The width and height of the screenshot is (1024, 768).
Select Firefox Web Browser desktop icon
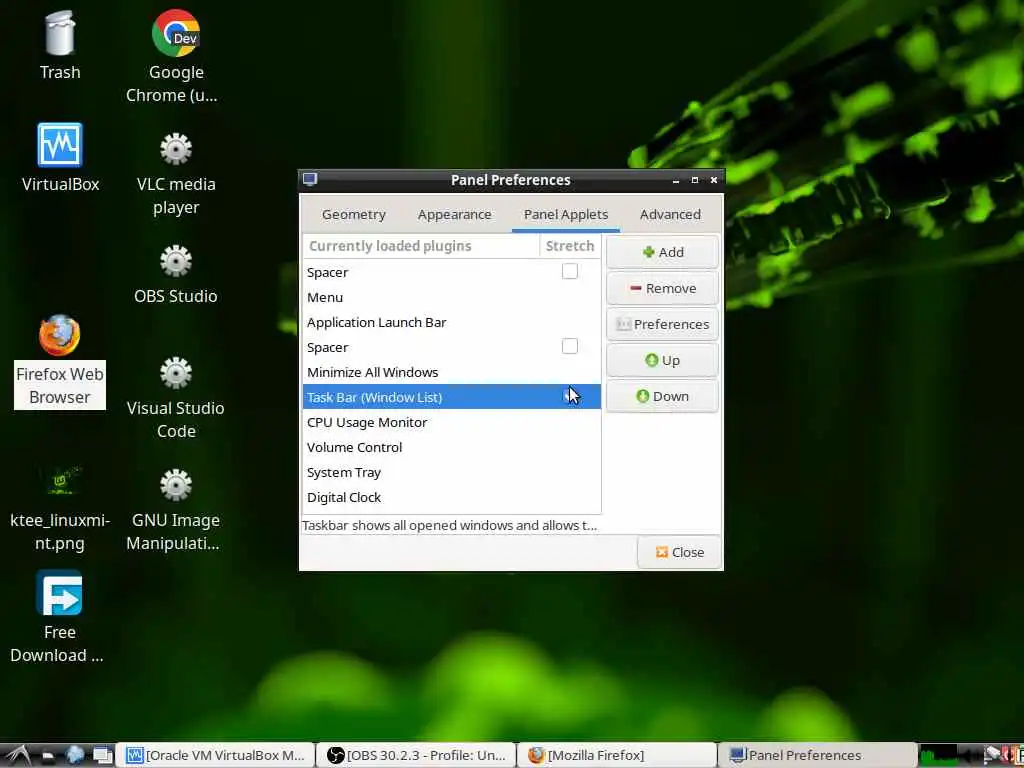click(x=59, y=335)
